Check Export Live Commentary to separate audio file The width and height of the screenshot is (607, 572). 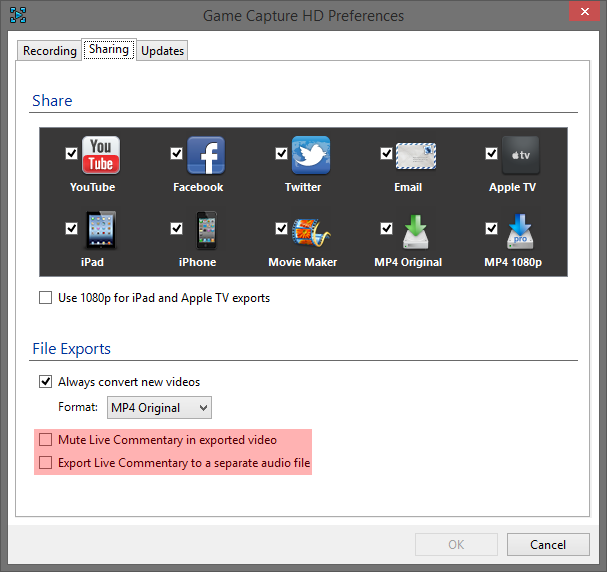45,463
